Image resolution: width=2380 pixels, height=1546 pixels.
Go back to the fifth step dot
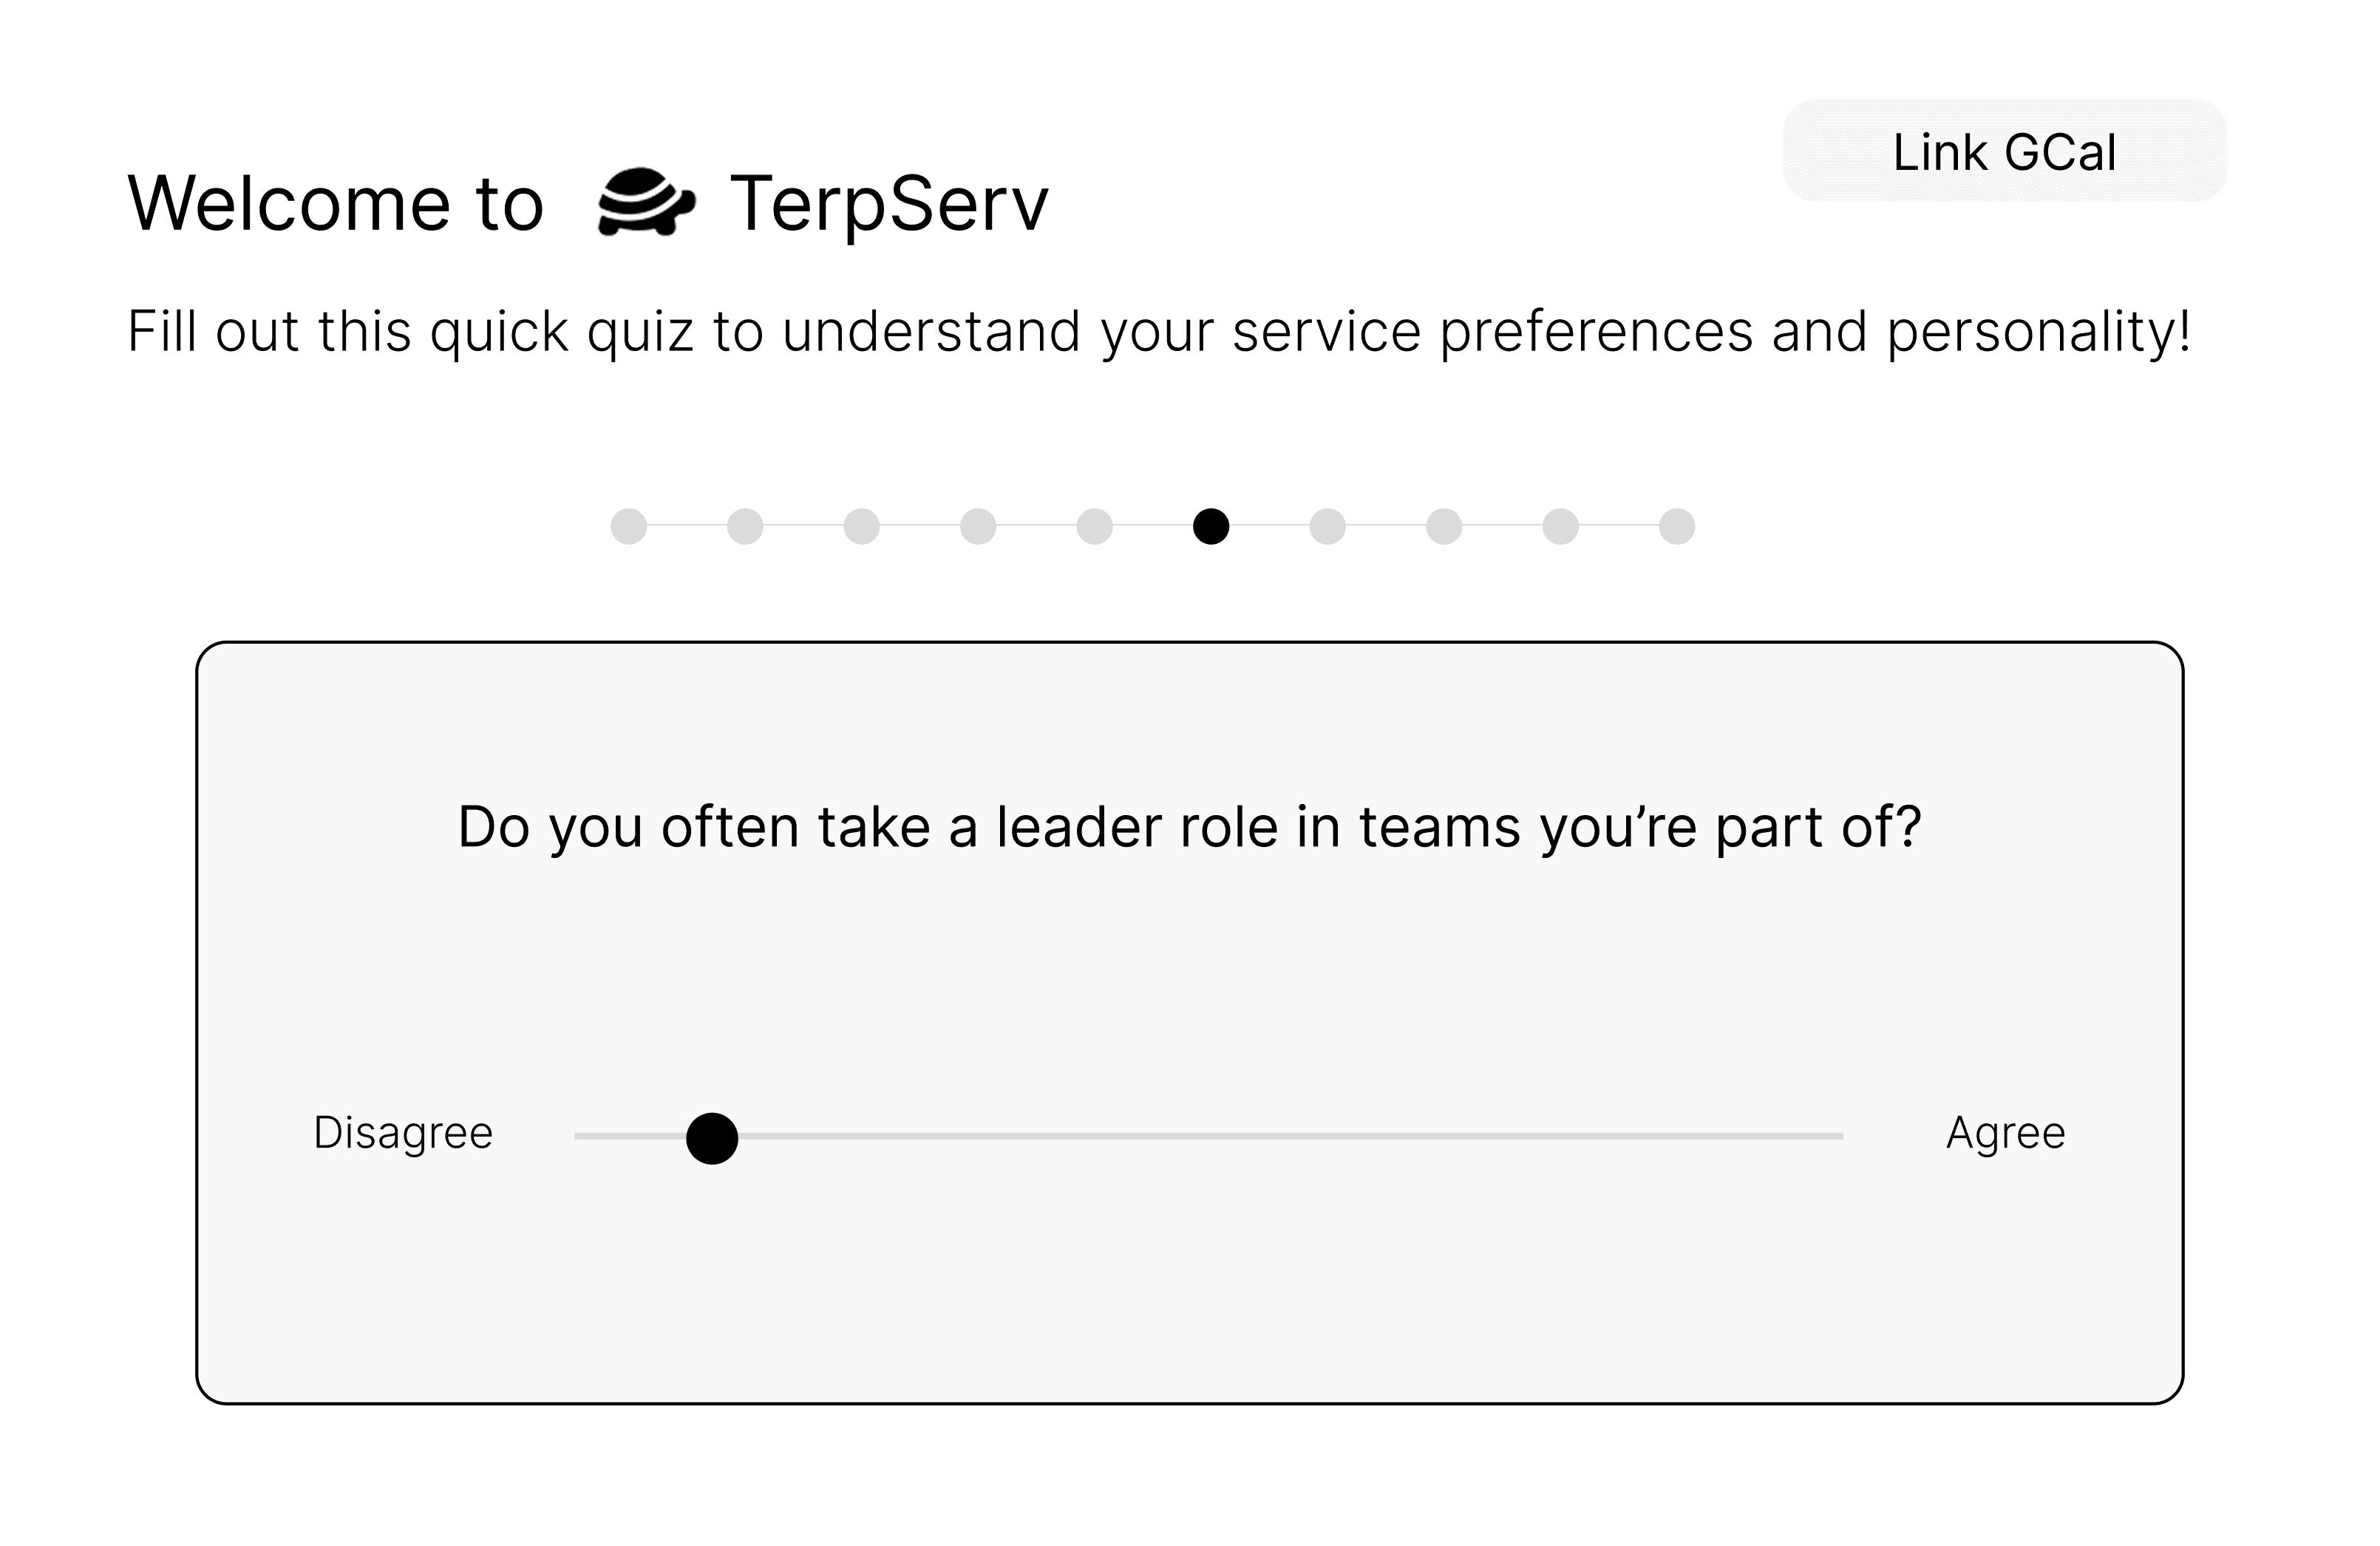[1095, 526]
